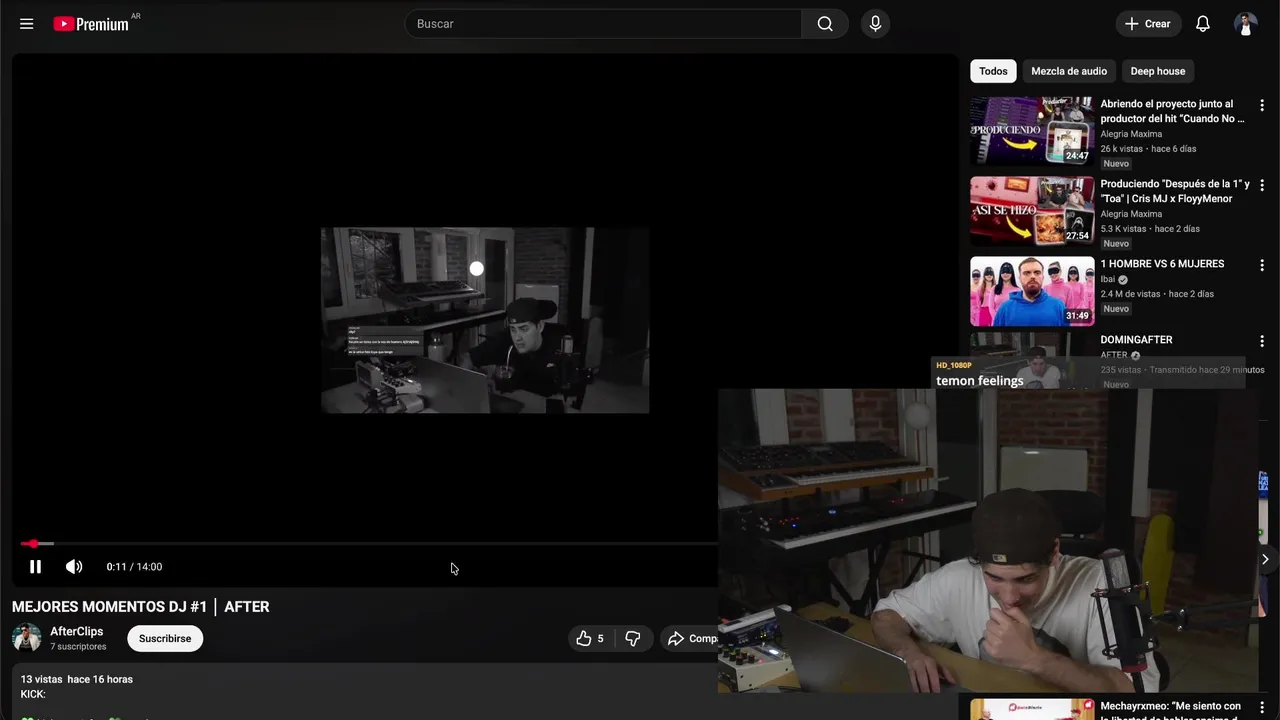Open notifications bell
The height and width of the screenshot is (720, 1280).
coord(1203,24)
